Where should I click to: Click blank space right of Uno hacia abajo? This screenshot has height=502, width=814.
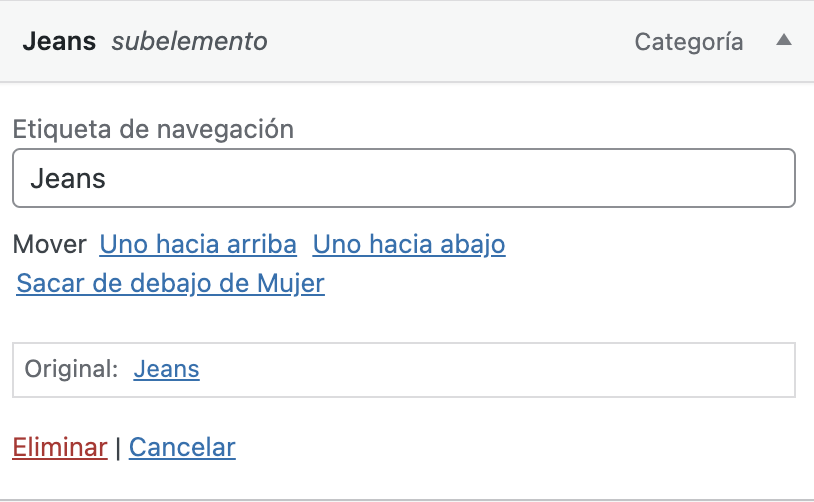pos(650,244)
